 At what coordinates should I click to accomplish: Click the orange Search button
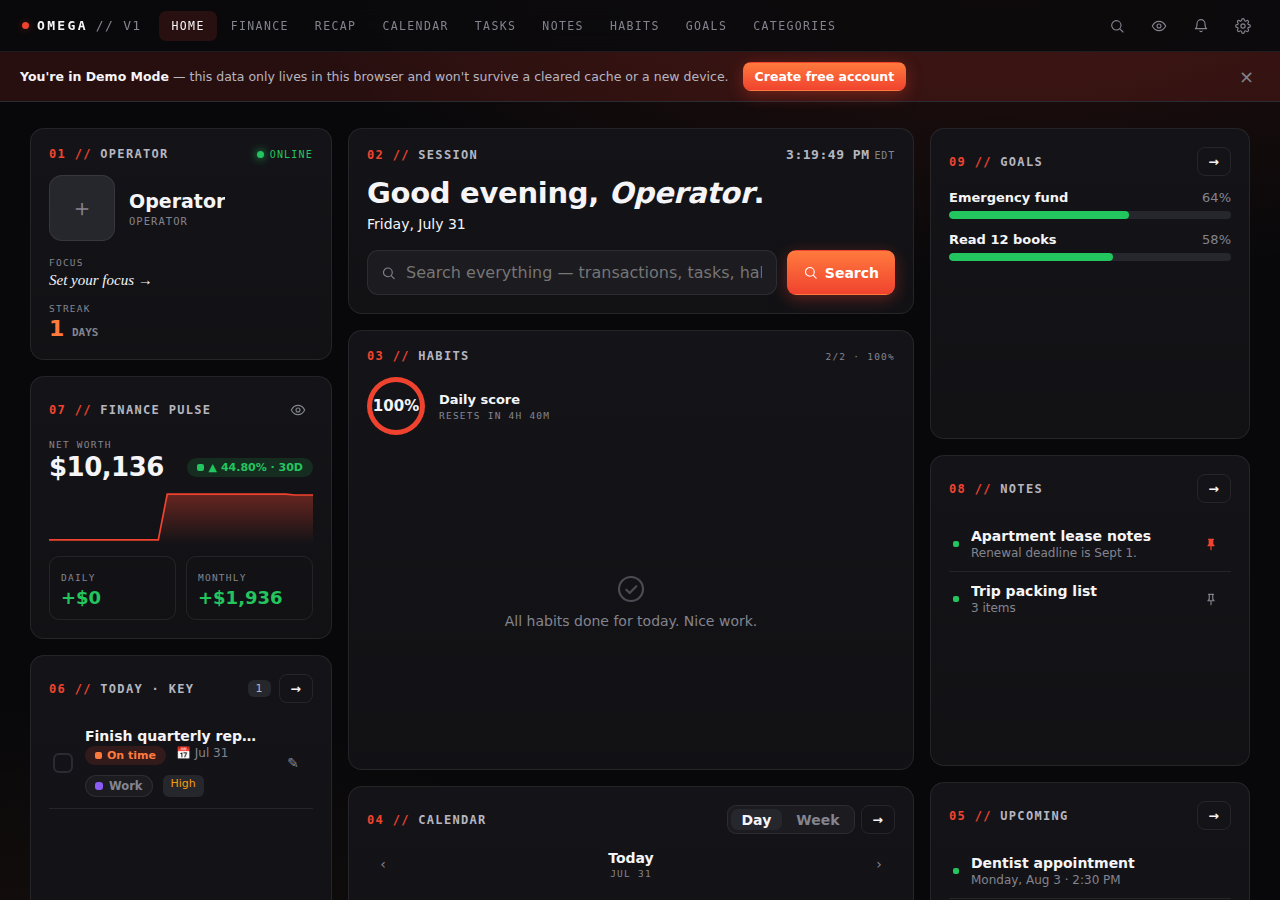(x=841, y=273)
